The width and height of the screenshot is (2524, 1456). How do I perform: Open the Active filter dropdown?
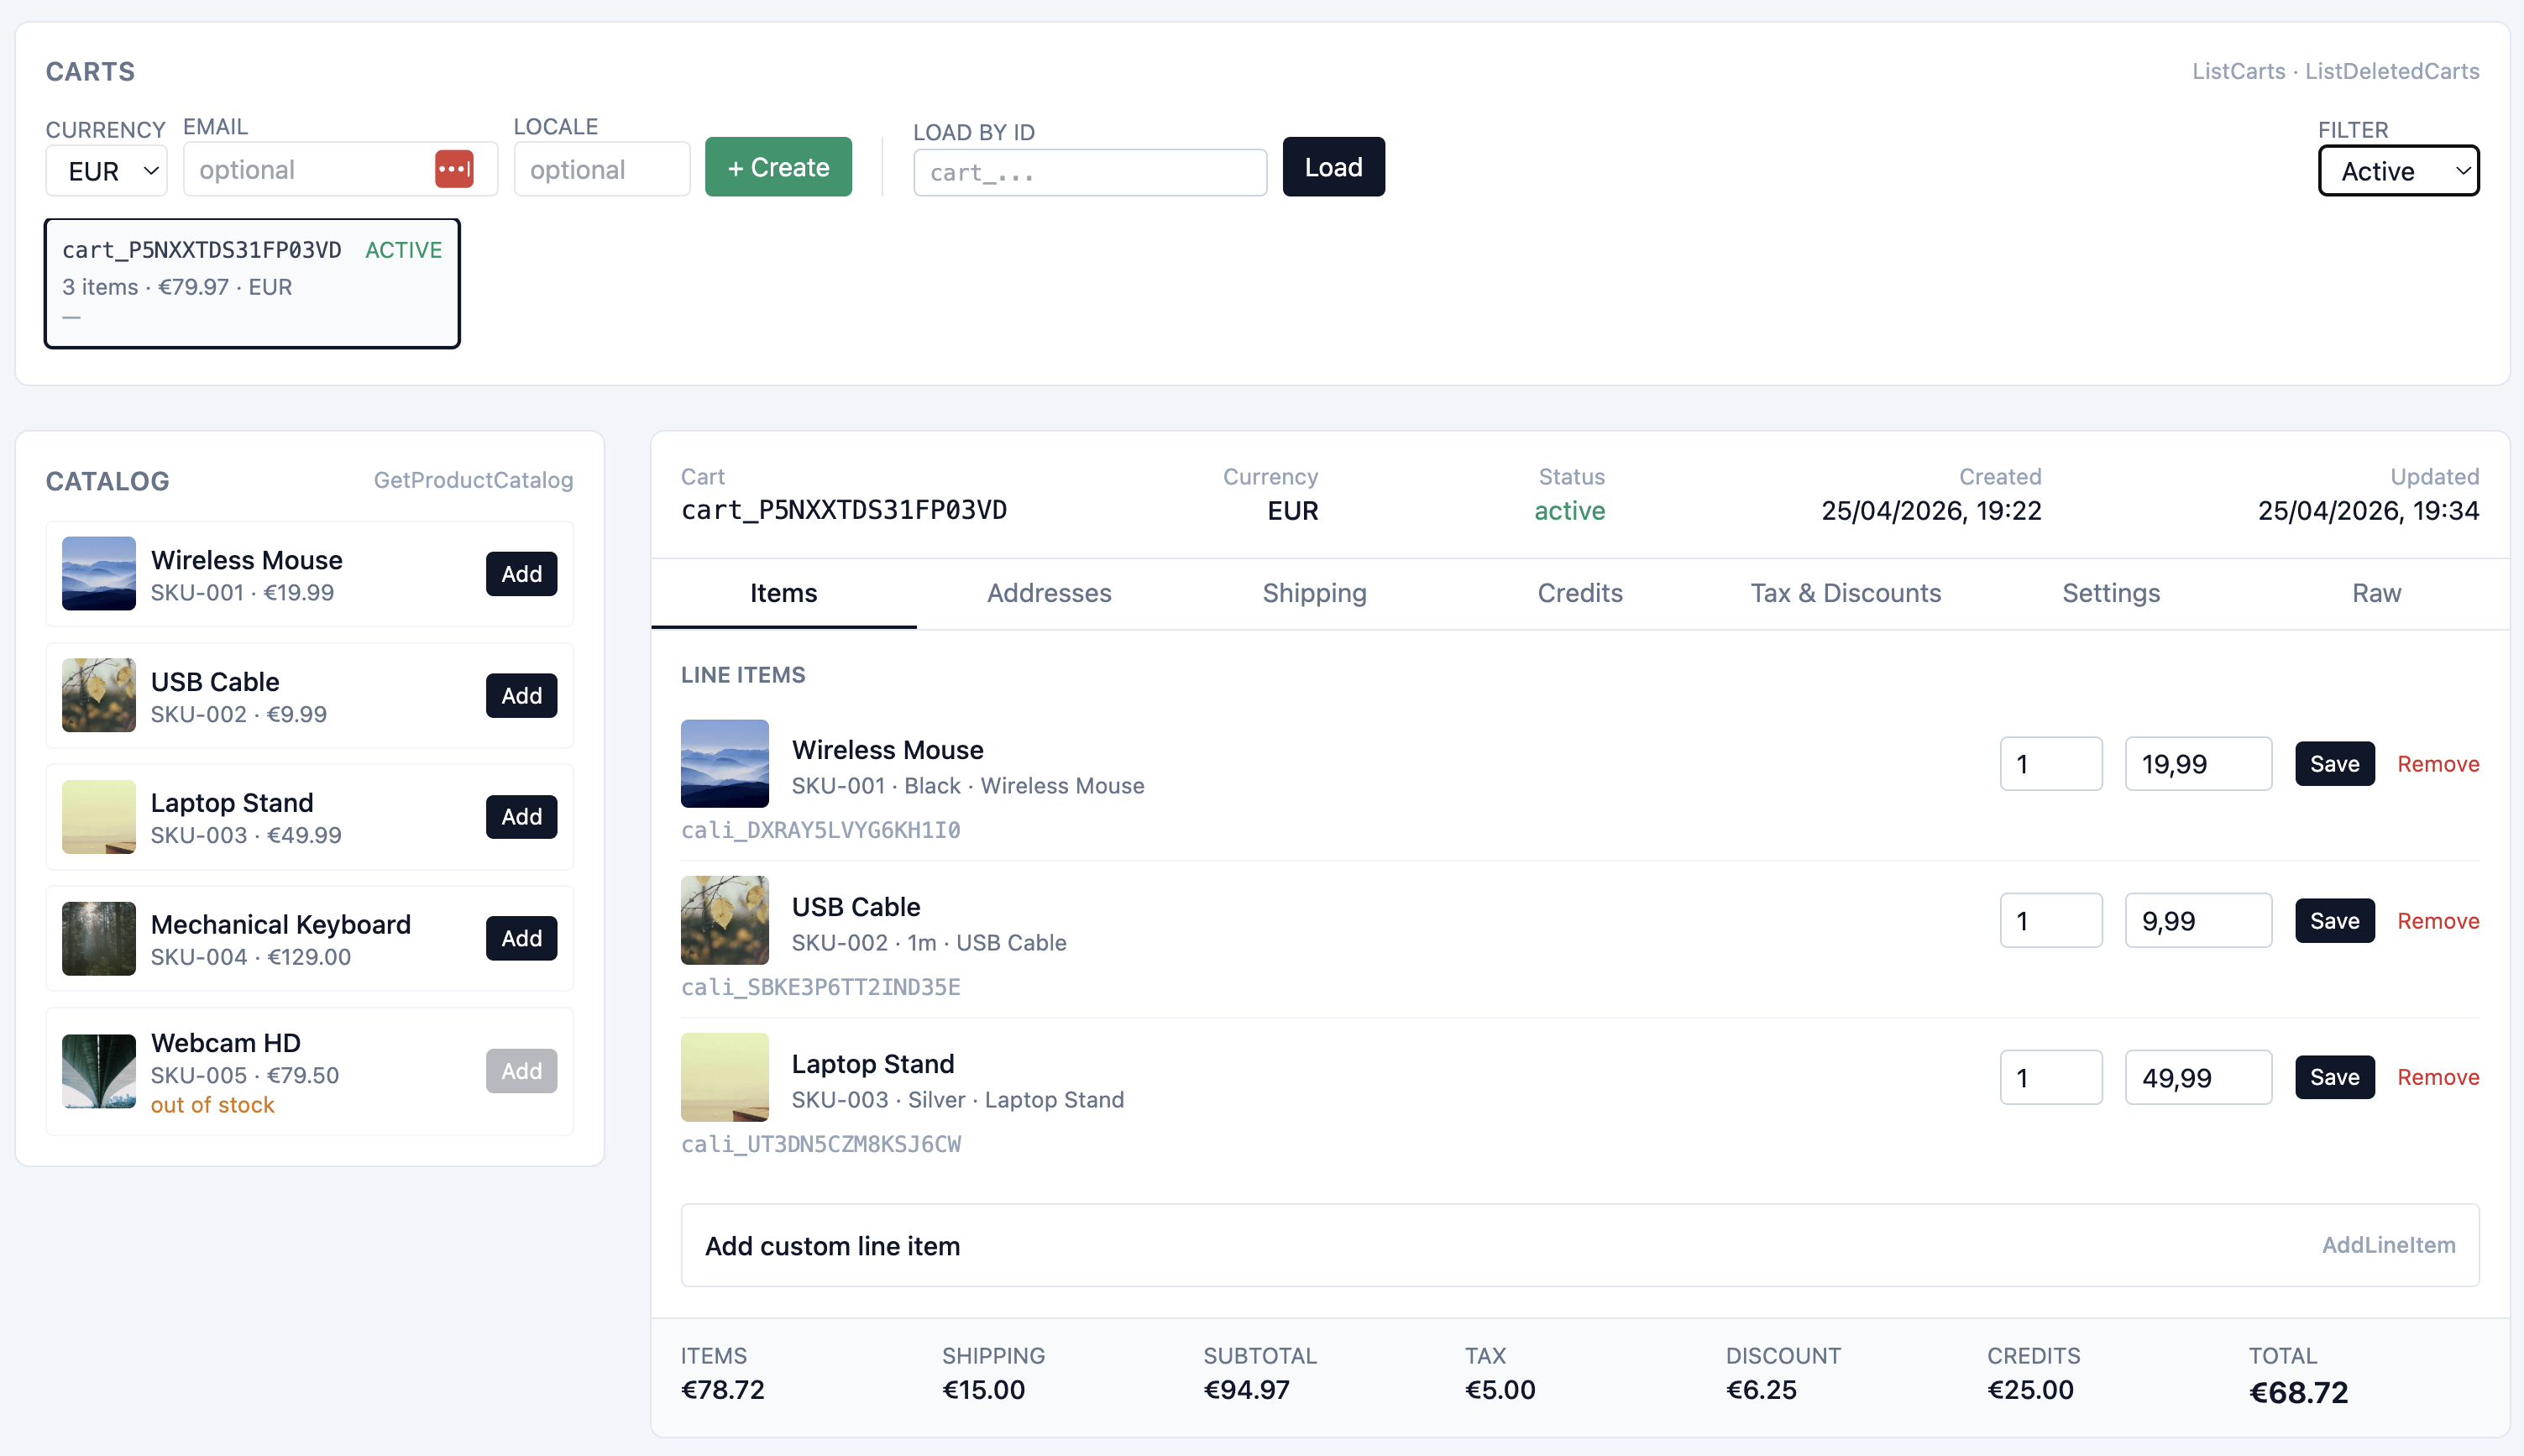click(2397, 171)
